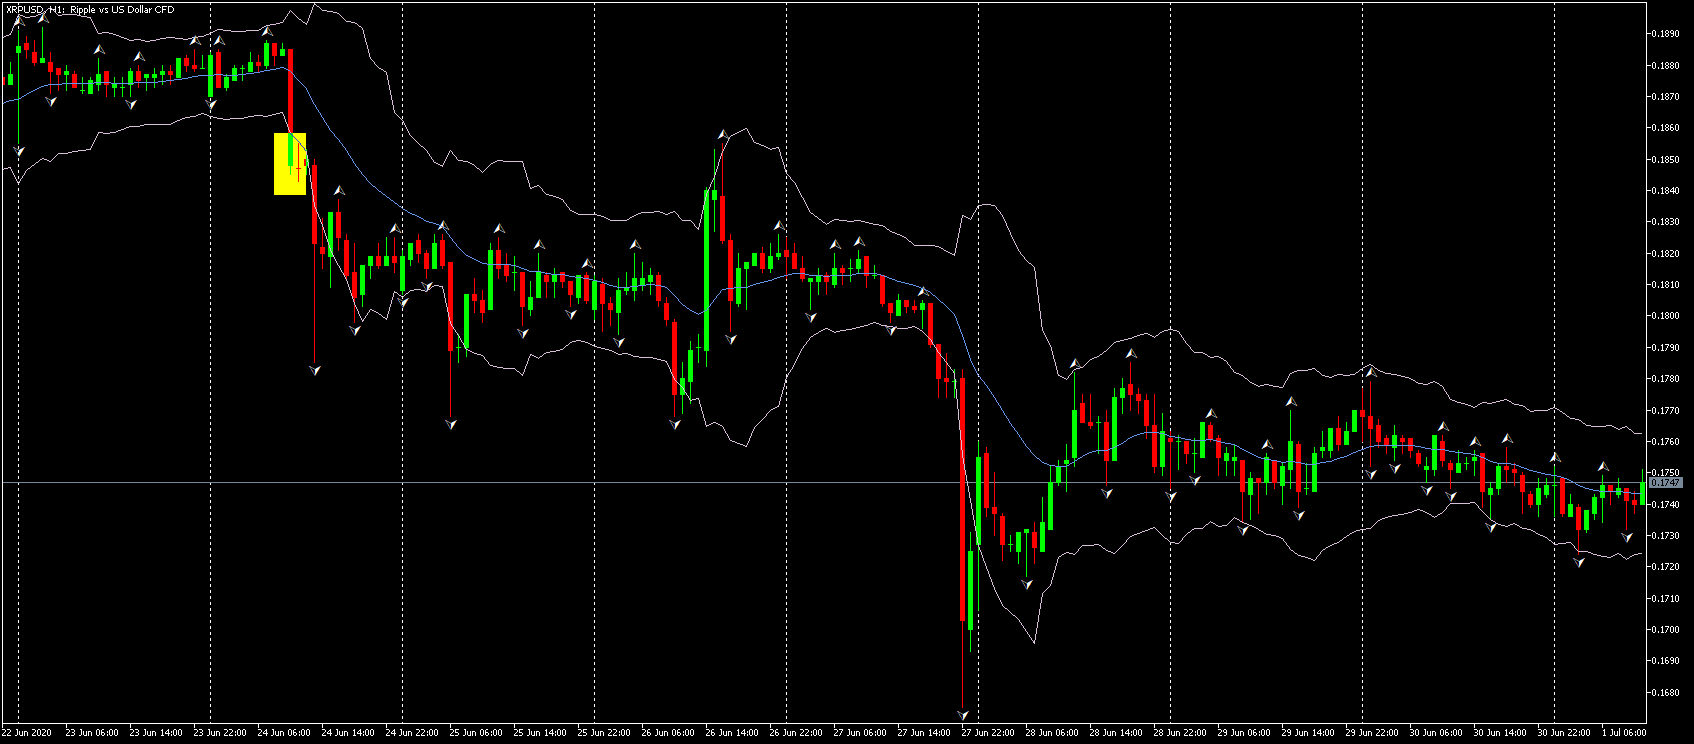Click the 25 Jun 22:00 label on the time axis
Viewport: 1694px width, 744px height.
pyautogui.click(x=603, y=732)
